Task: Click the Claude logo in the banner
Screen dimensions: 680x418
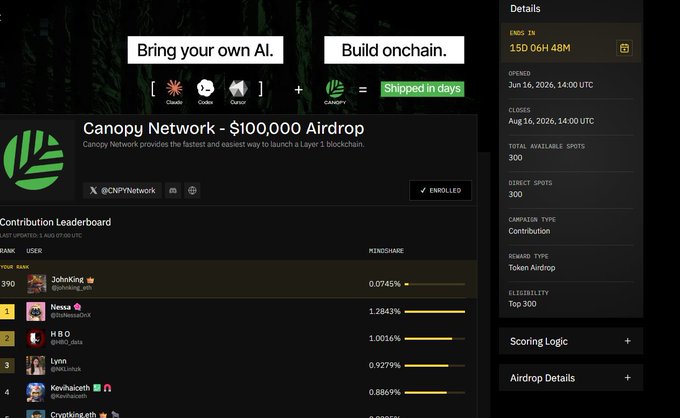Action: 174,88
